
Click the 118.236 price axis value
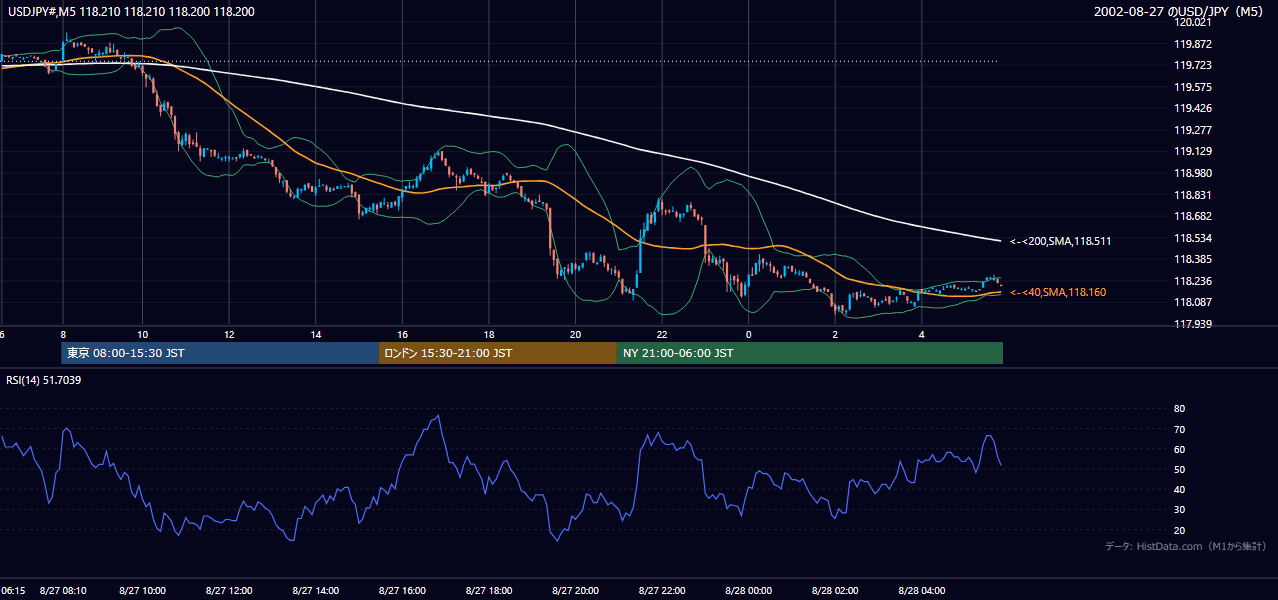pyautogui.click(x=1194, y=281)
